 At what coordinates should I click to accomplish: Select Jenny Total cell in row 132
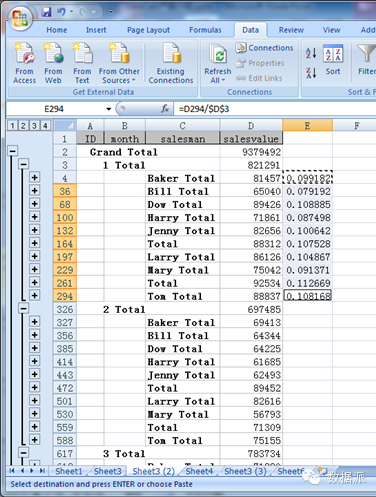coord(183,231)
